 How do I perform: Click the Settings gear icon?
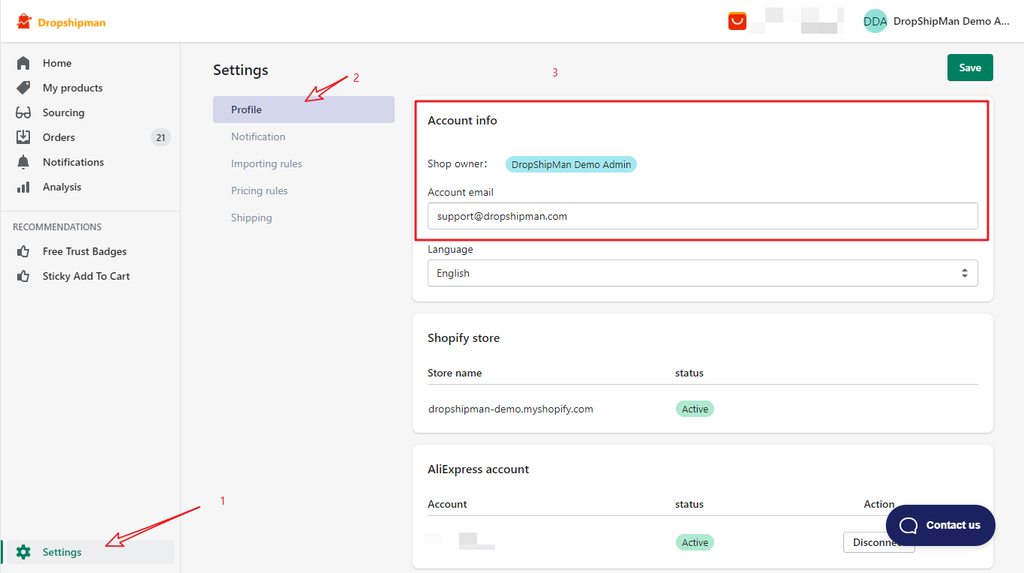pos(24,552)
